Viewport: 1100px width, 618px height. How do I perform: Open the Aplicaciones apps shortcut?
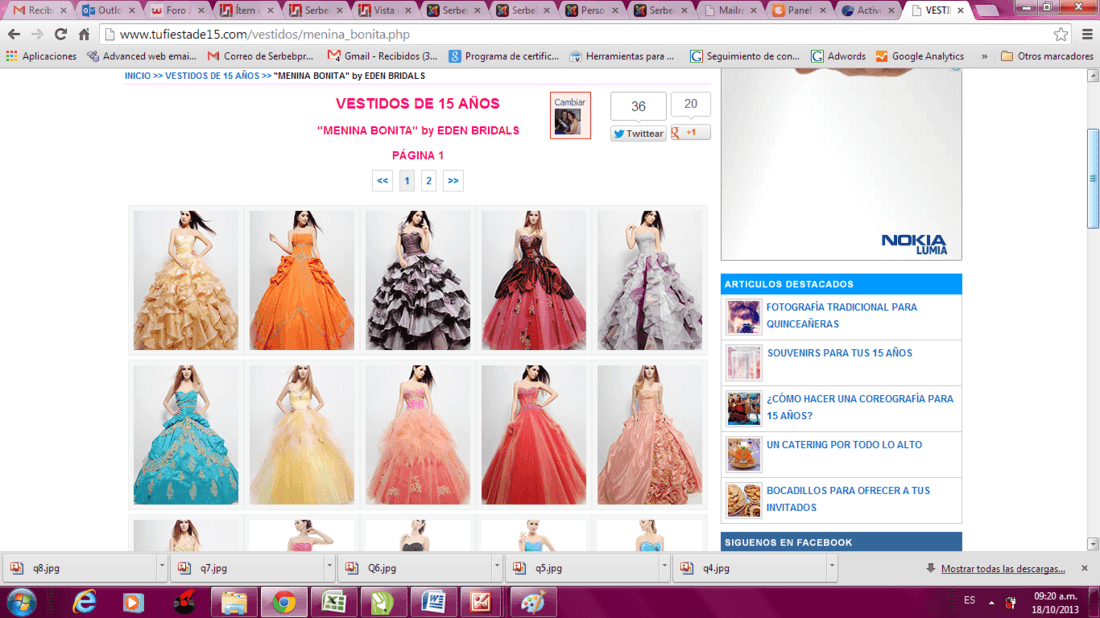click(41, 56)
